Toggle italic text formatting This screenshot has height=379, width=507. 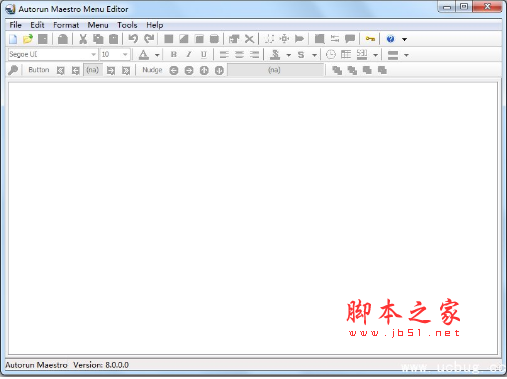(189, 54)
